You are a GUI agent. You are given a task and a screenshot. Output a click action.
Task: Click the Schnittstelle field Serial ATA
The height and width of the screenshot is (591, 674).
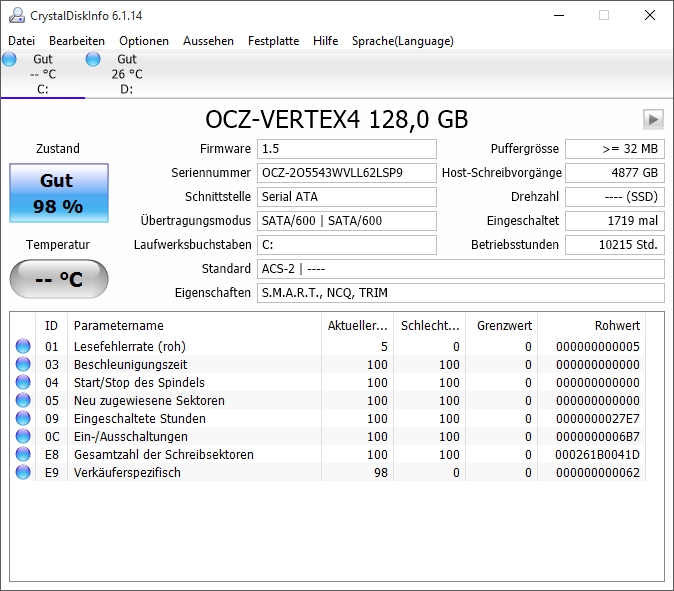click(347, 197)
